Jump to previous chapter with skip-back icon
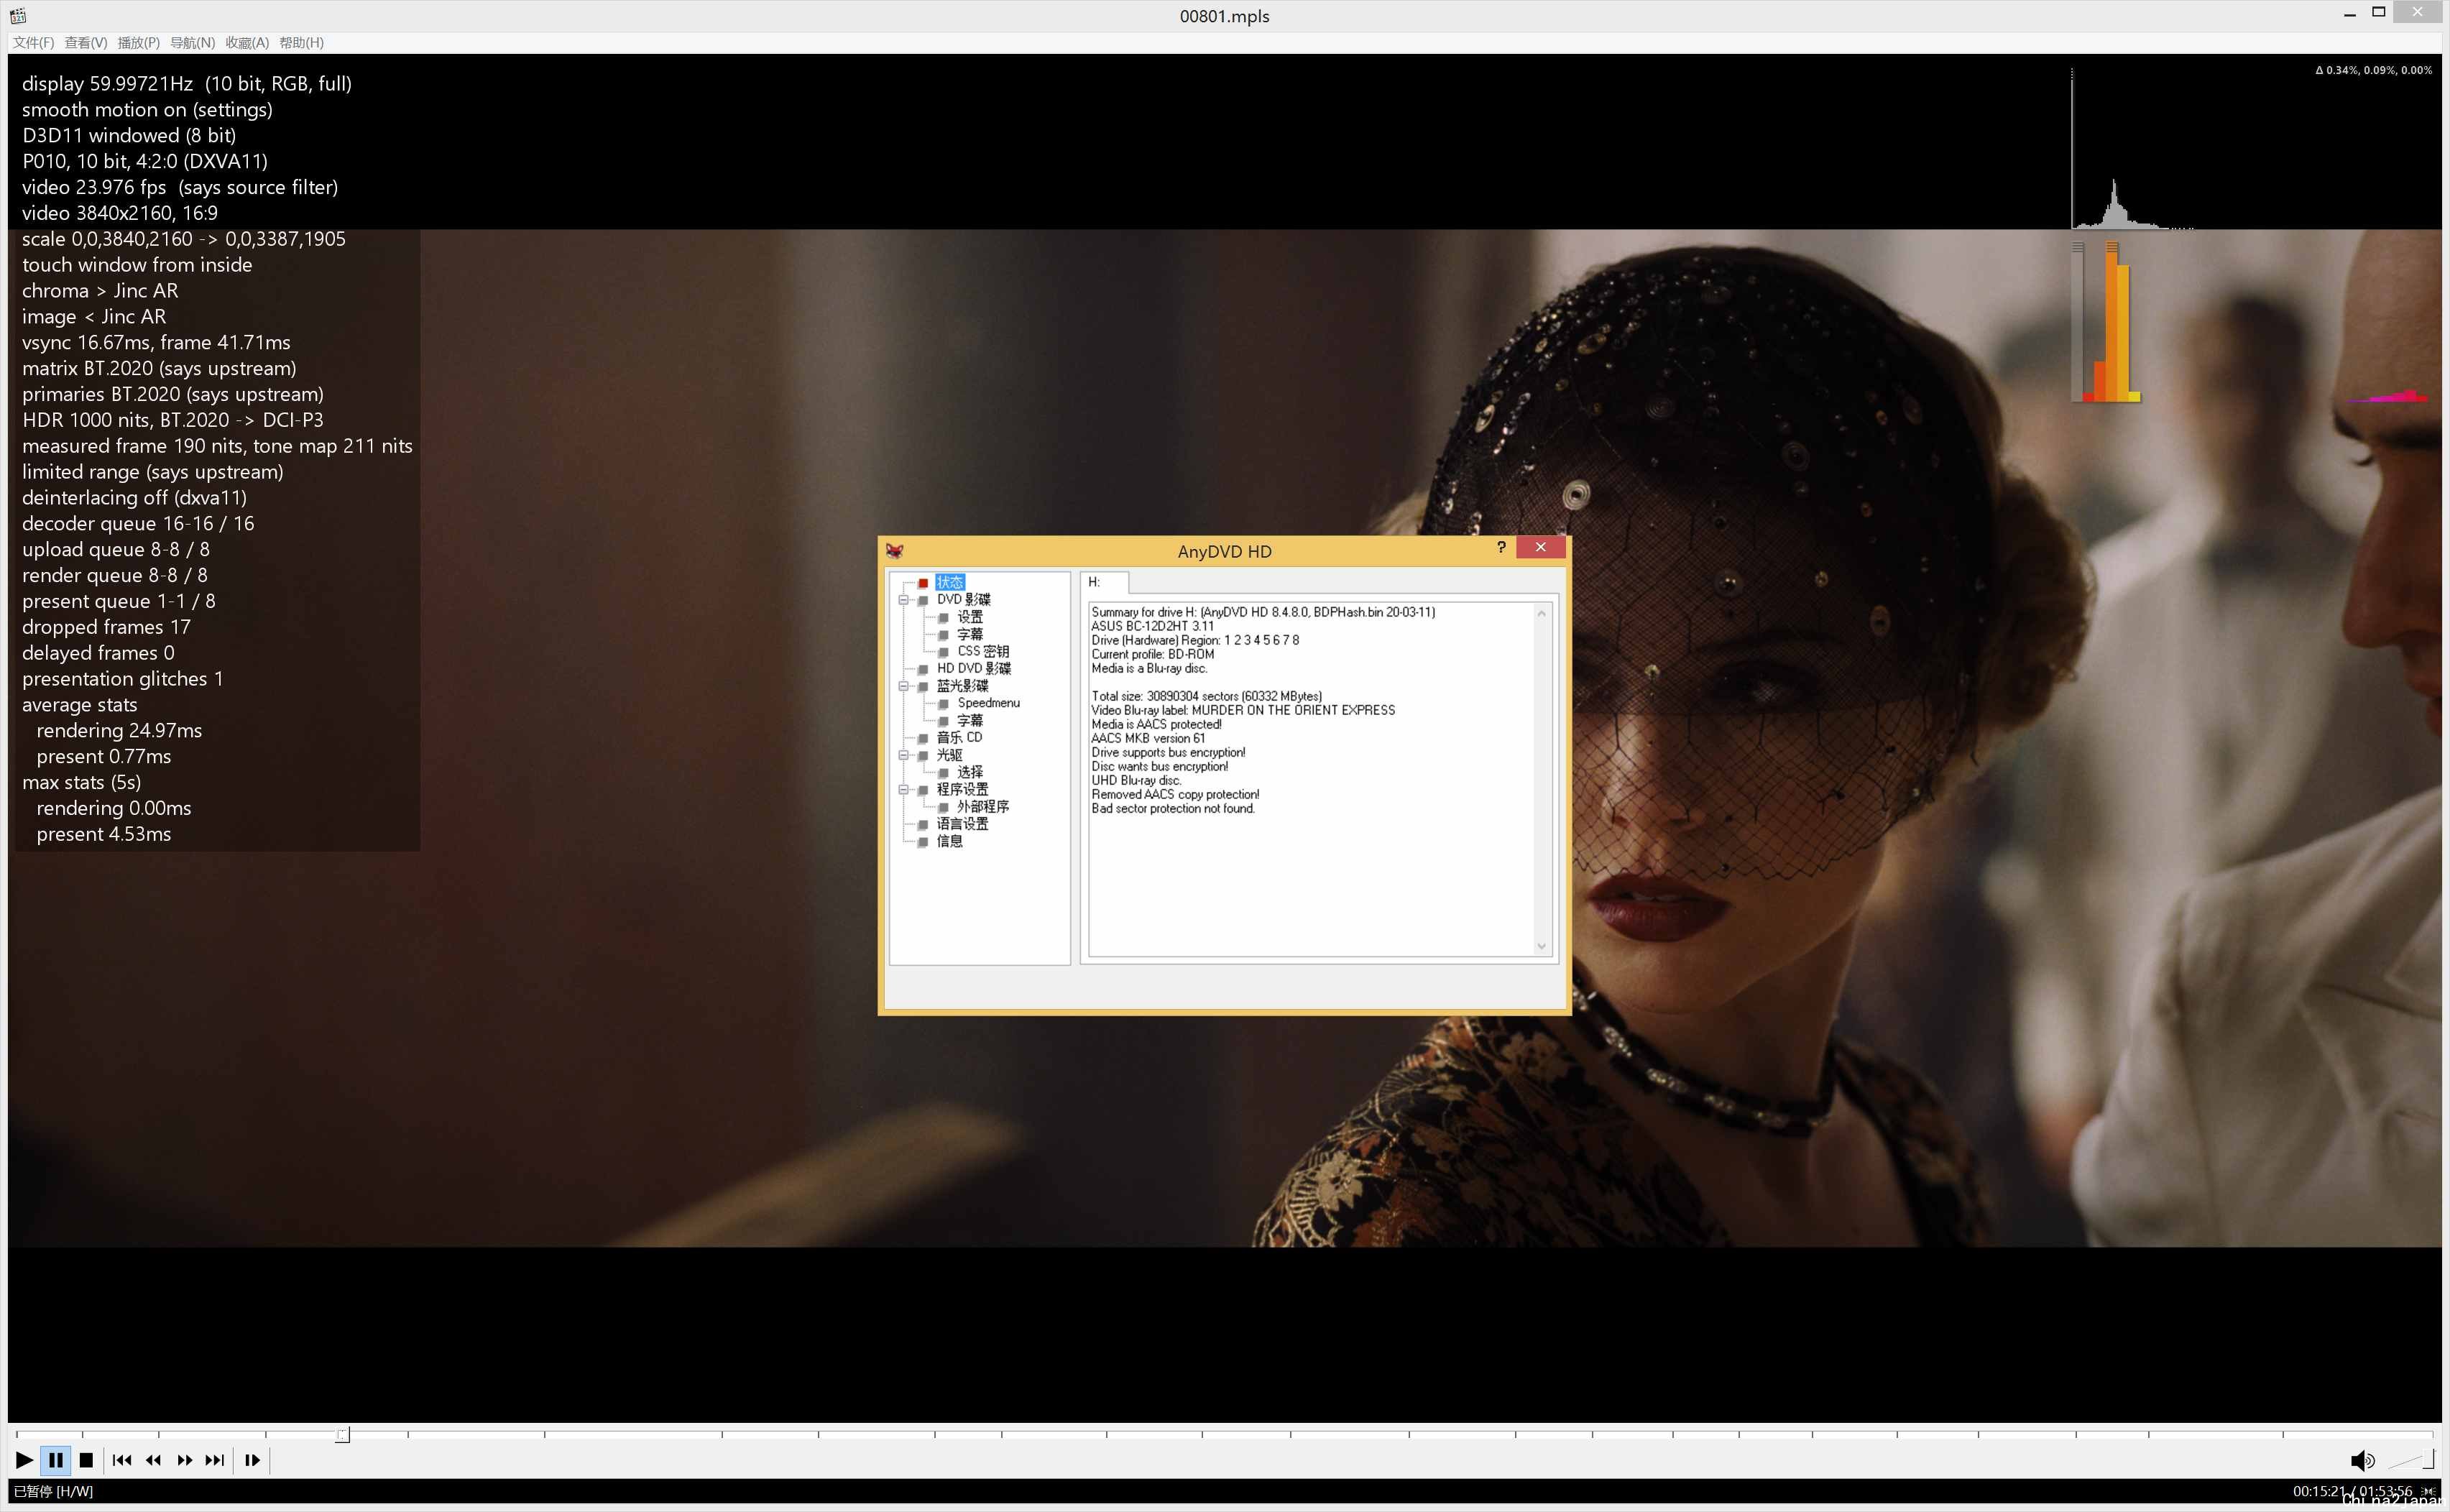 [122, 1460]
